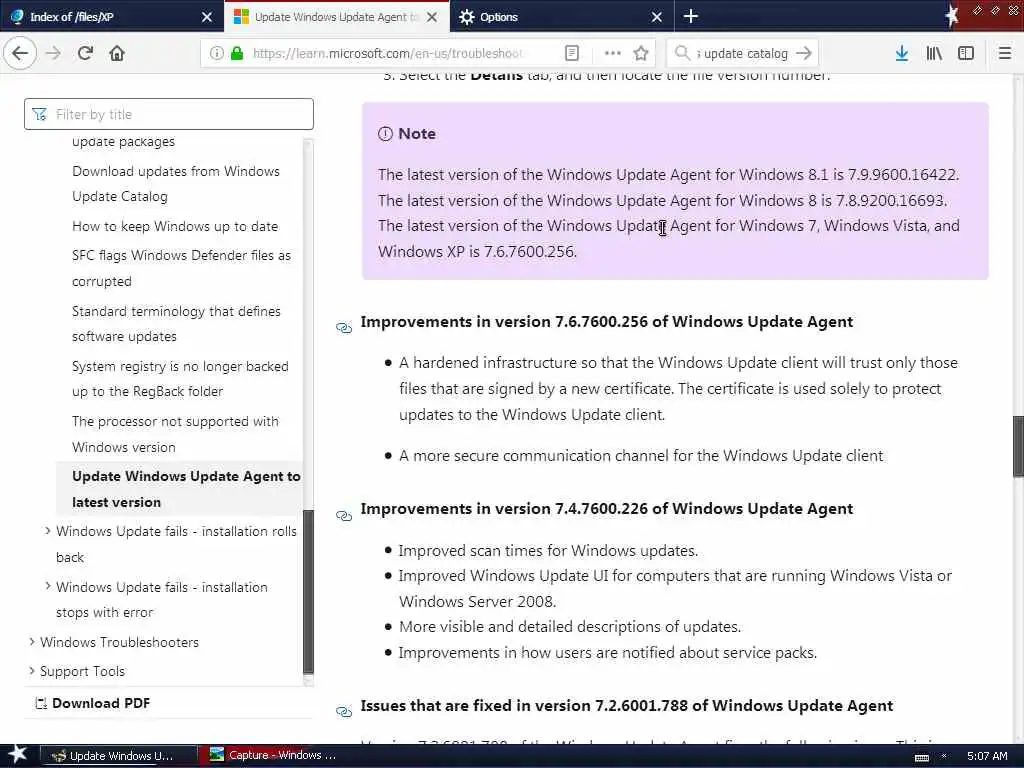Toggle the sidebar view icon
1024x768 pixels.
click(966, 53)
